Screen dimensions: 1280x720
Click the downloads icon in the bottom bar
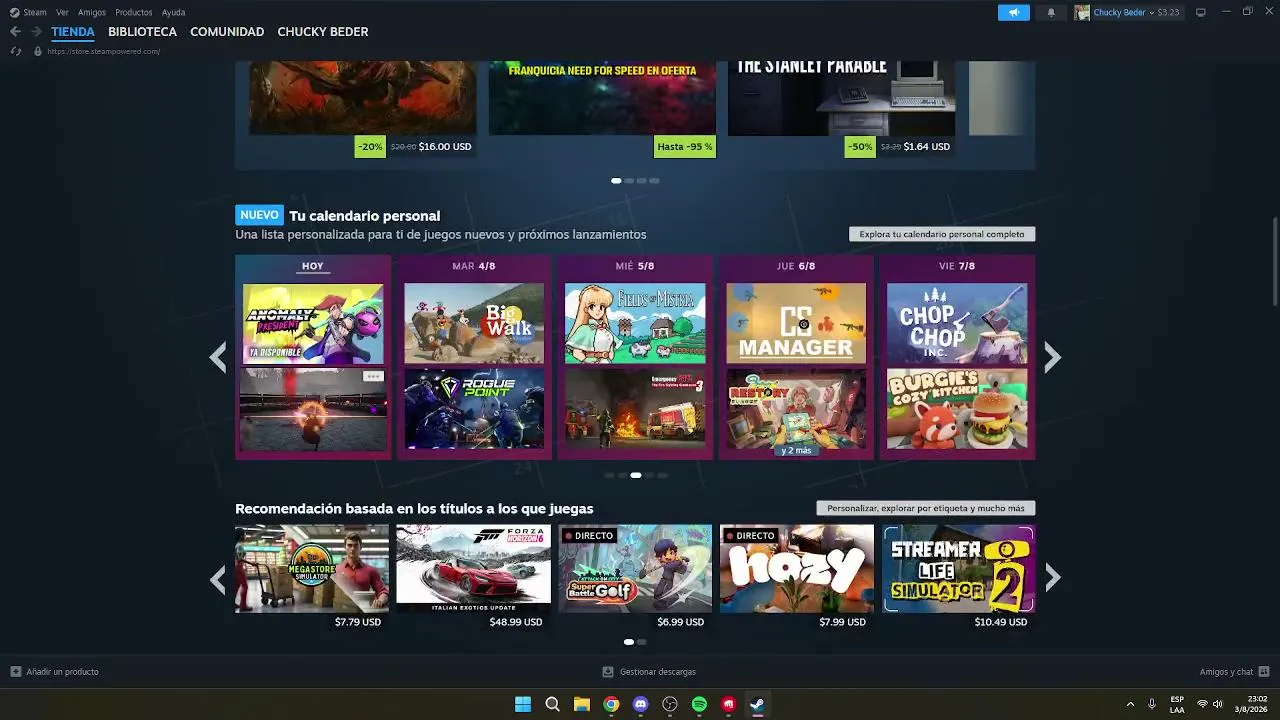pos(608,672)
